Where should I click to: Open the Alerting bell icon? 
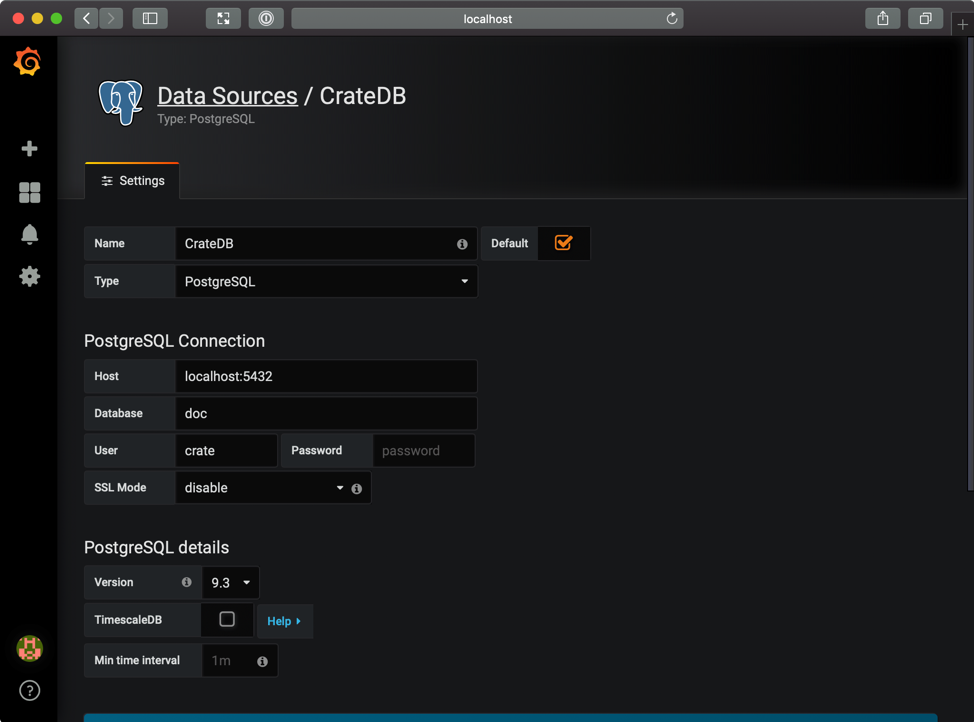(x=29, y=234)
